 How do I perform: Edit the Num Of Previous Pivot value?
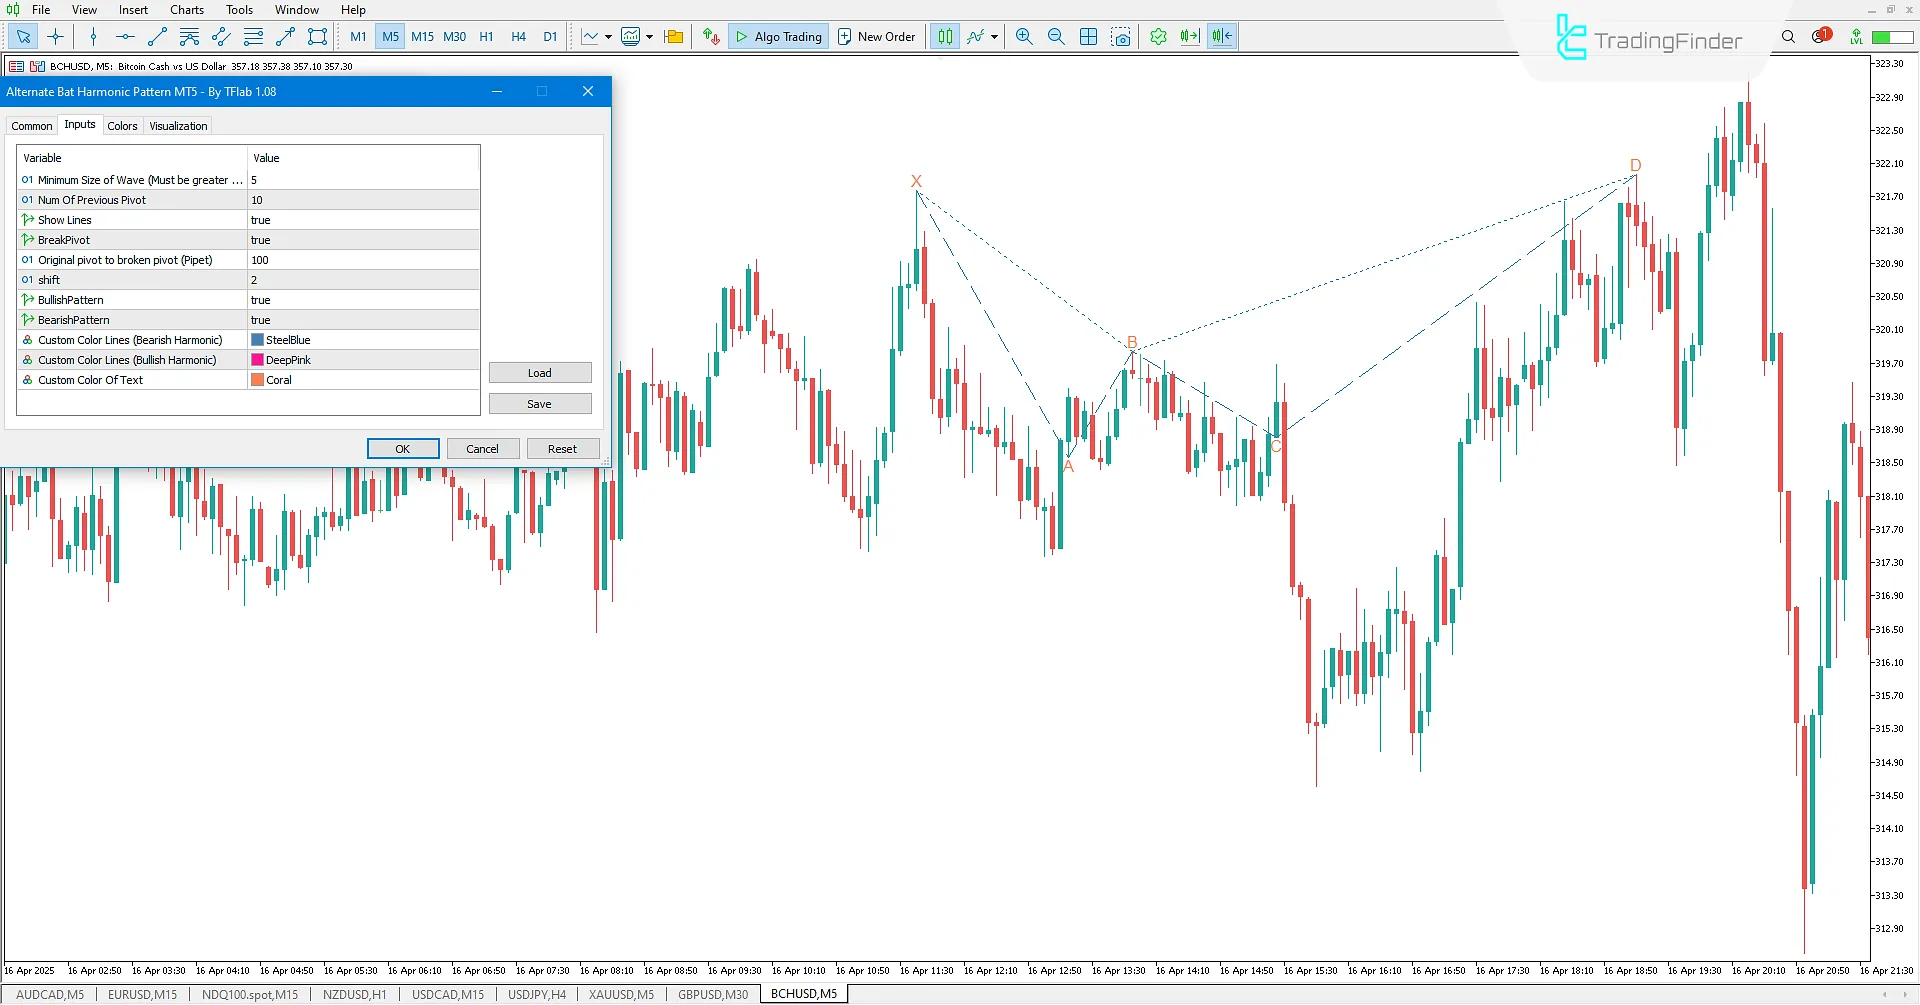[362, 200]
